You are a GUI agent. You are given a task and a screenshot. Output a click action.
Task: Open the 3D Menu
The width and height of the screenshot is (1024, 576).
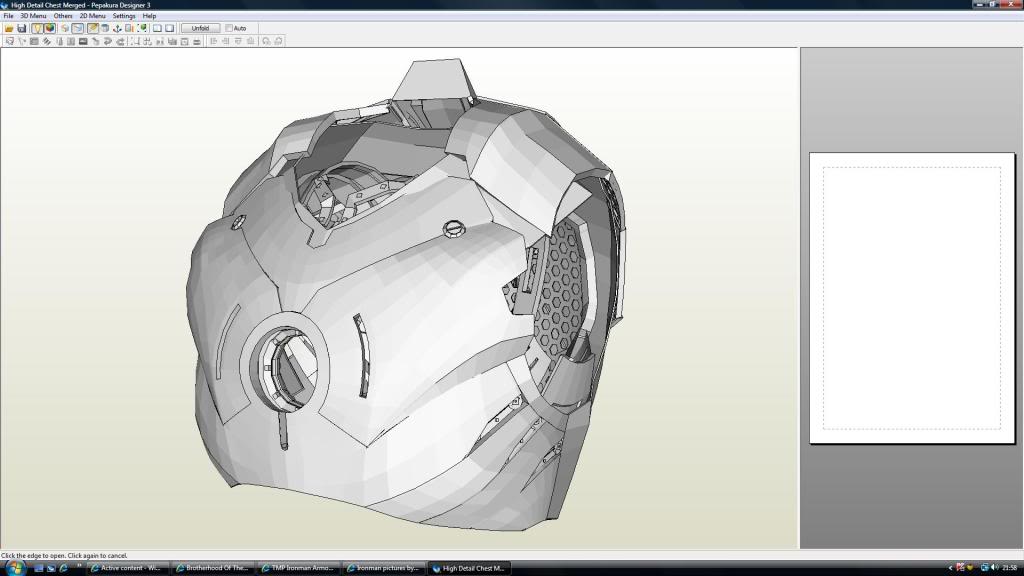click(x=33, y=16)
